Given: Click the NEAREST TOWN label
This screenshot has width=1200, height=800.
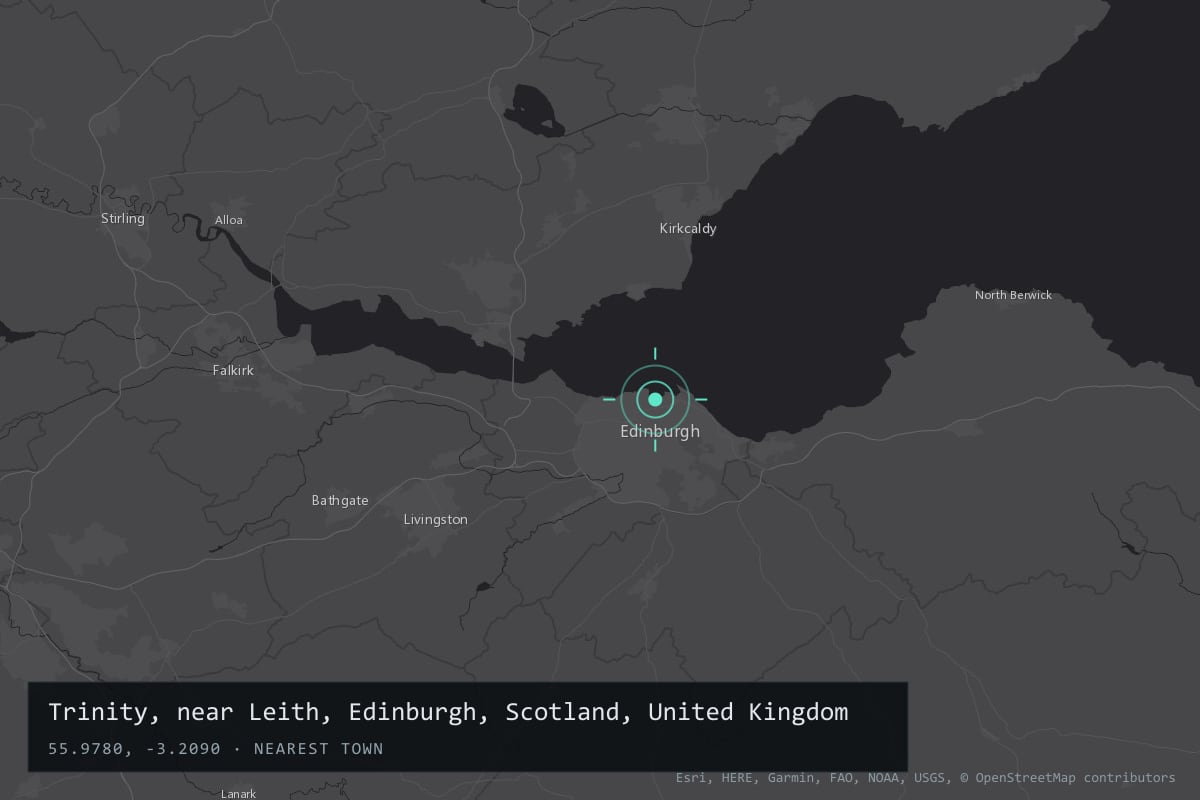Looking at the screenshot, I should (319, 748).
